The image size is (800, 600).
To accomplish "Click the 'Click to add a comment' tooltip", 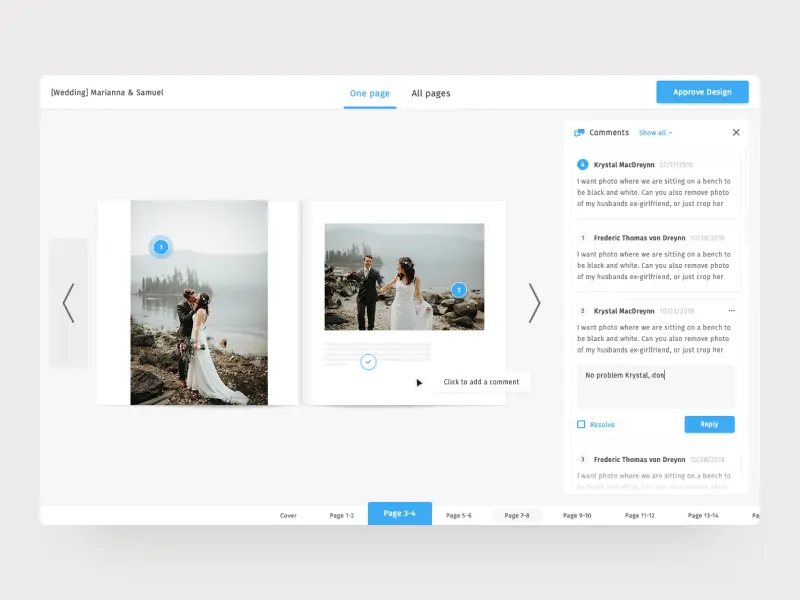I will pyautogui.click(x=481, y=382).
